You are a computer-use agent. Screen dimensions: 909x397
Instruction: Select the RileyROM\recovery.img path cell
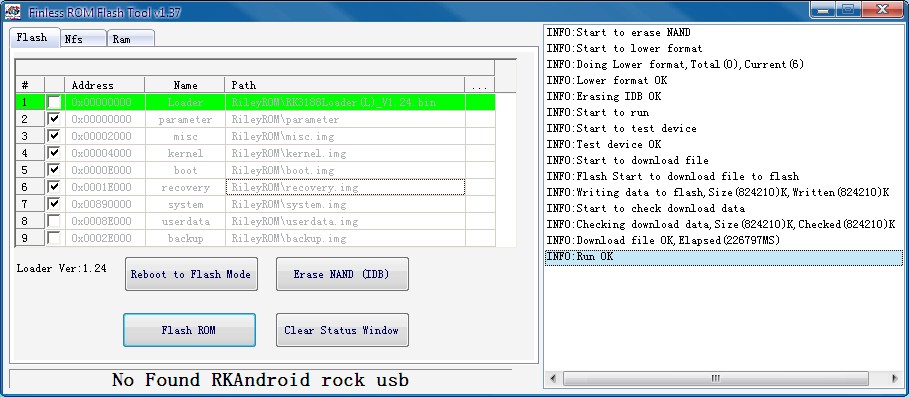click(345, 187)
